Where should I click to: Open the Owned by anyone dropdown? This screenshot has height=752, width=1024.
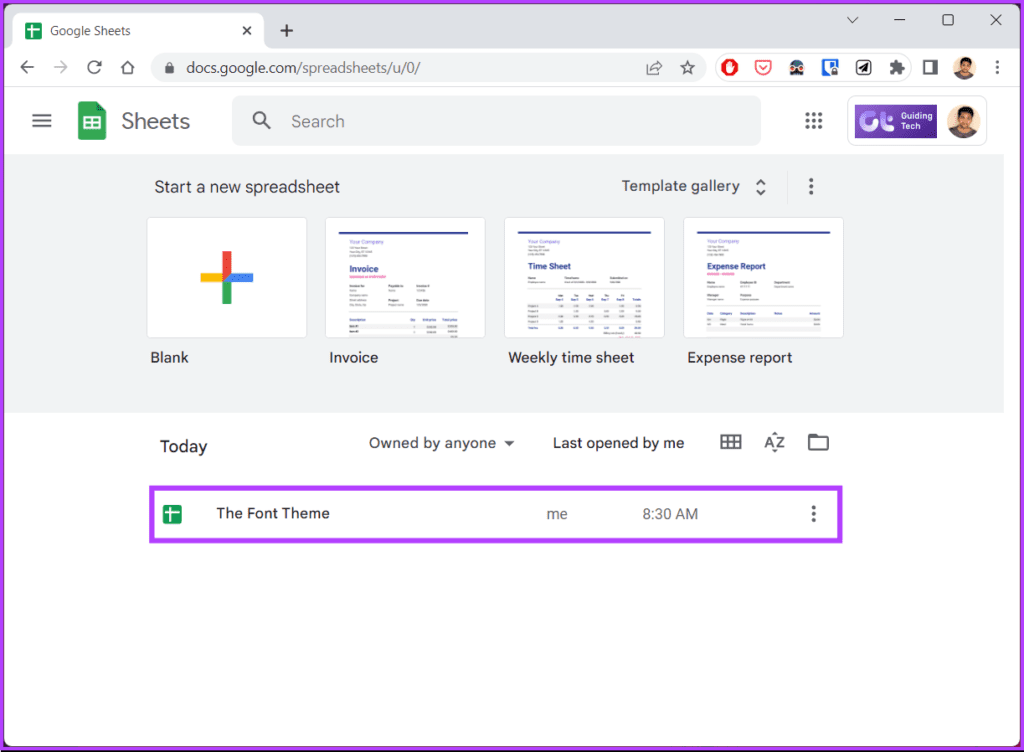click(x=441, y=443)
